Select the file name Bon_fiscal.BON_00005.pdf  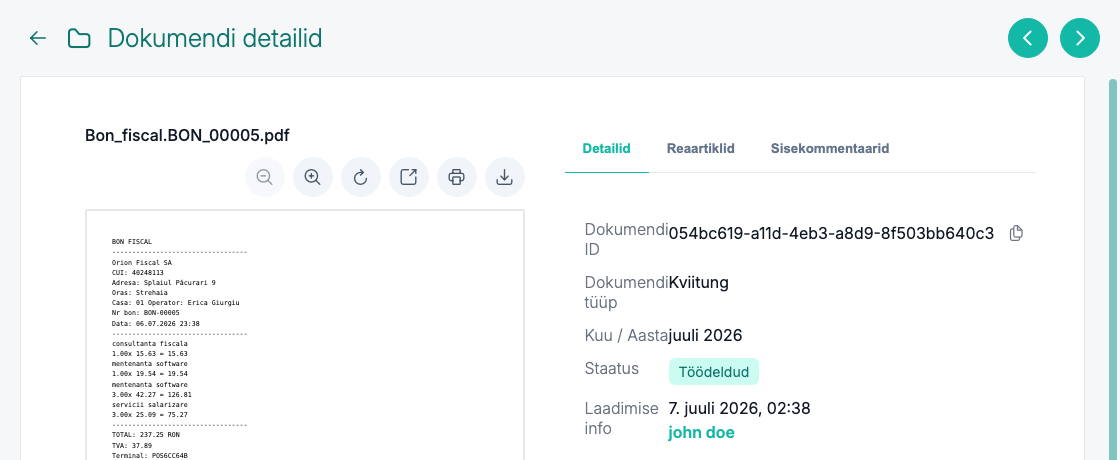187,135
